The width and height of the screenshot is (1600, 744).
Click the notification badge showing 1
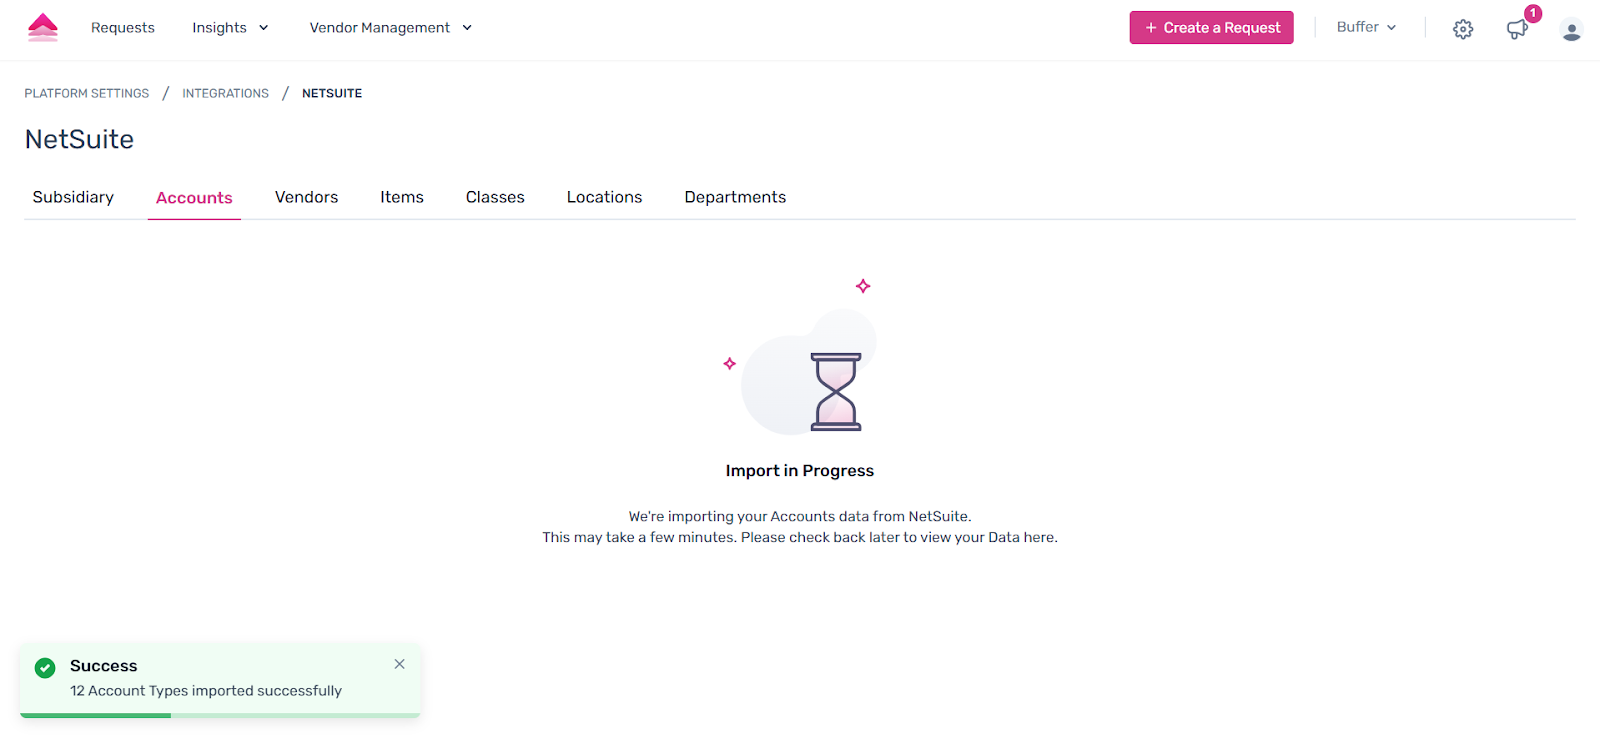[1533, 13]
